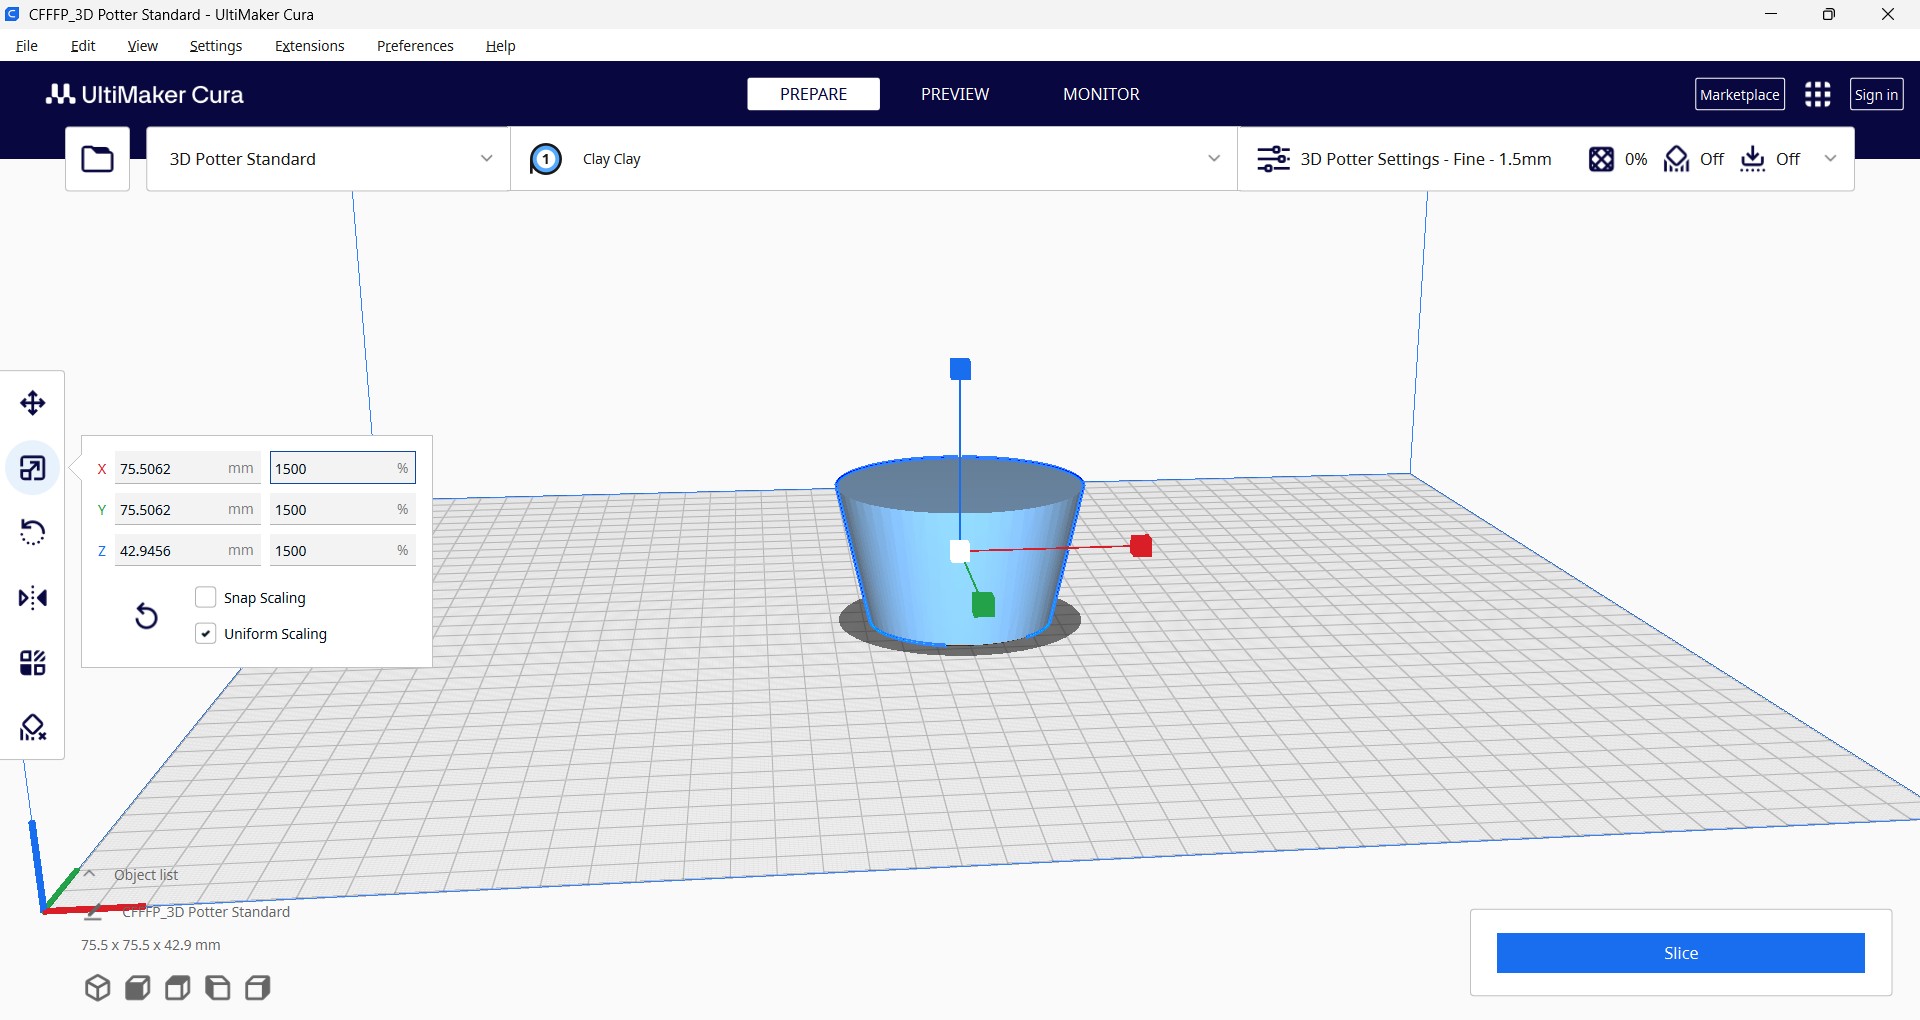Image resolution: width=1920 pixels, height=1020 pixels.
Task: Open the File menu
Action: [27, 46]
